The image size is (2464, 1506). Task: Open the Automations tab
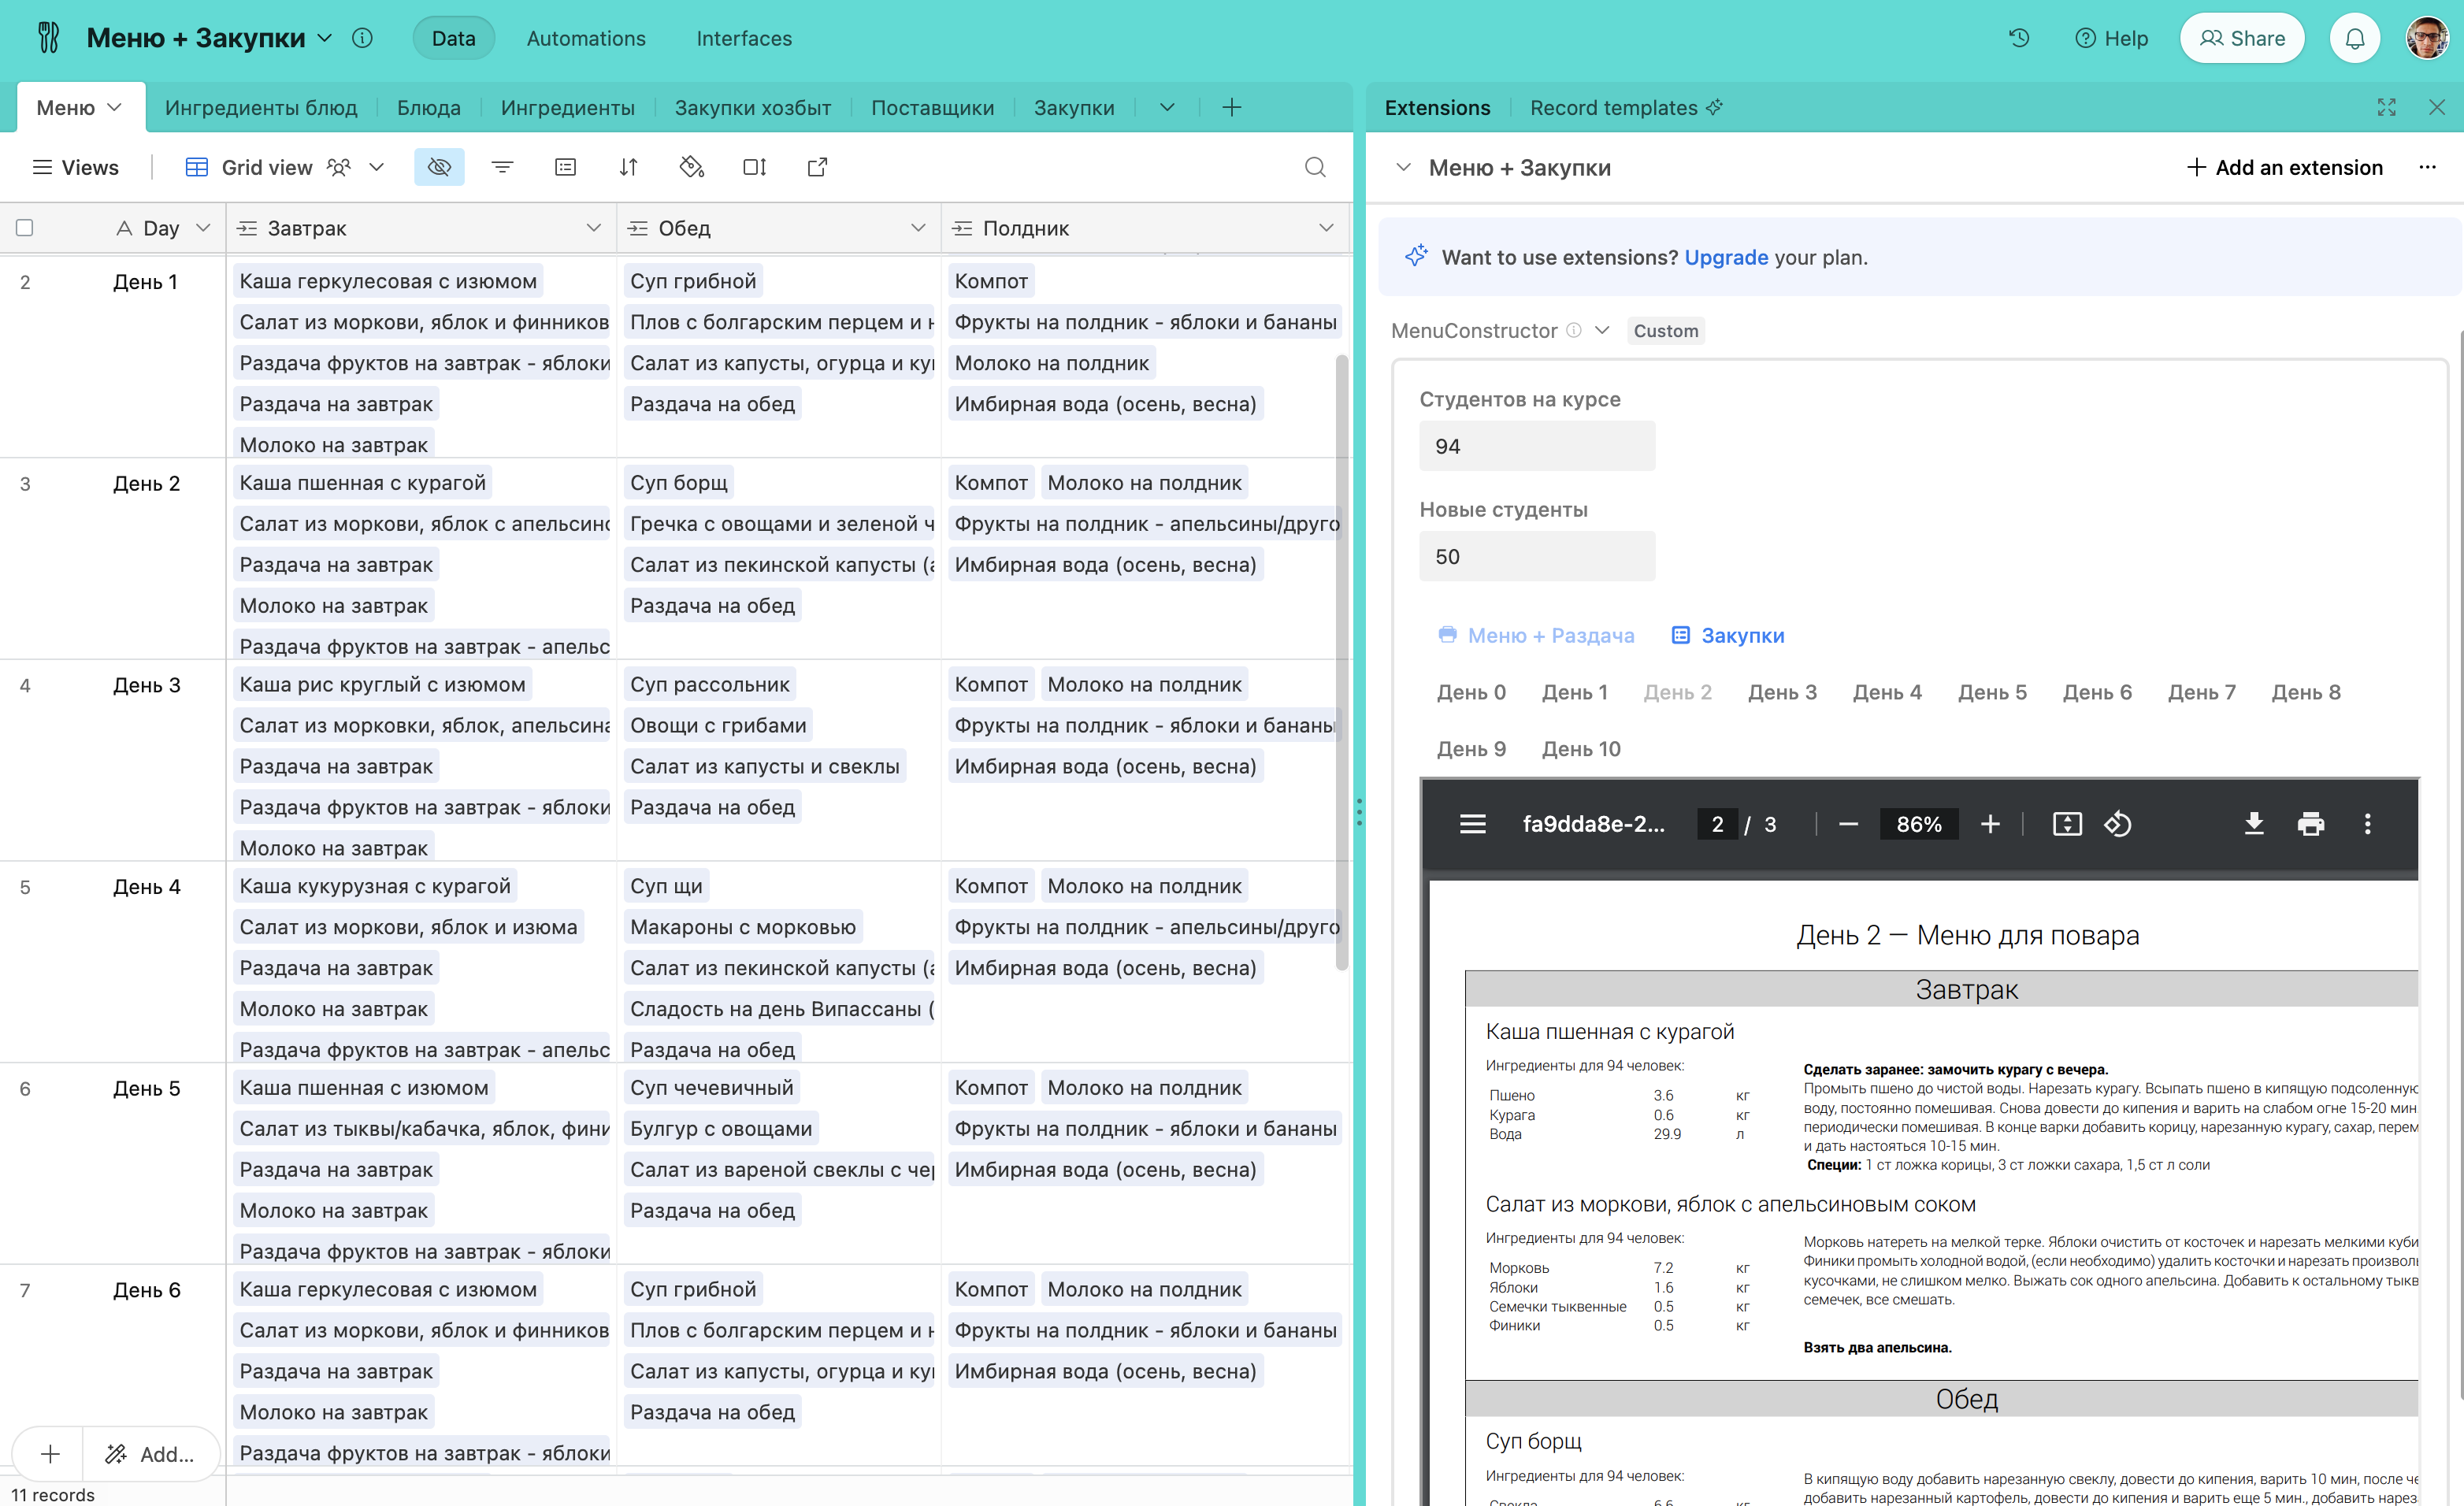click(x=586, y=38)
